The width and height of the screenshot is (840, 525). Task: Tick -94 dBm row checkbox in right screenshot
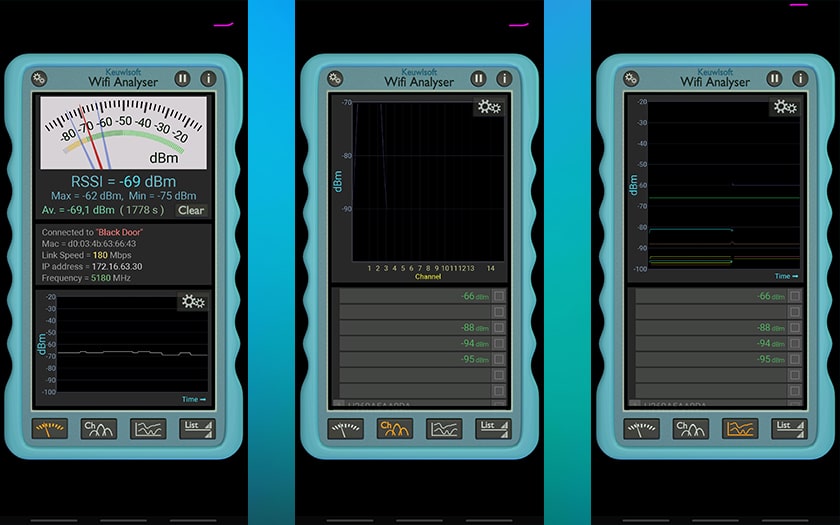coord(795,343)
